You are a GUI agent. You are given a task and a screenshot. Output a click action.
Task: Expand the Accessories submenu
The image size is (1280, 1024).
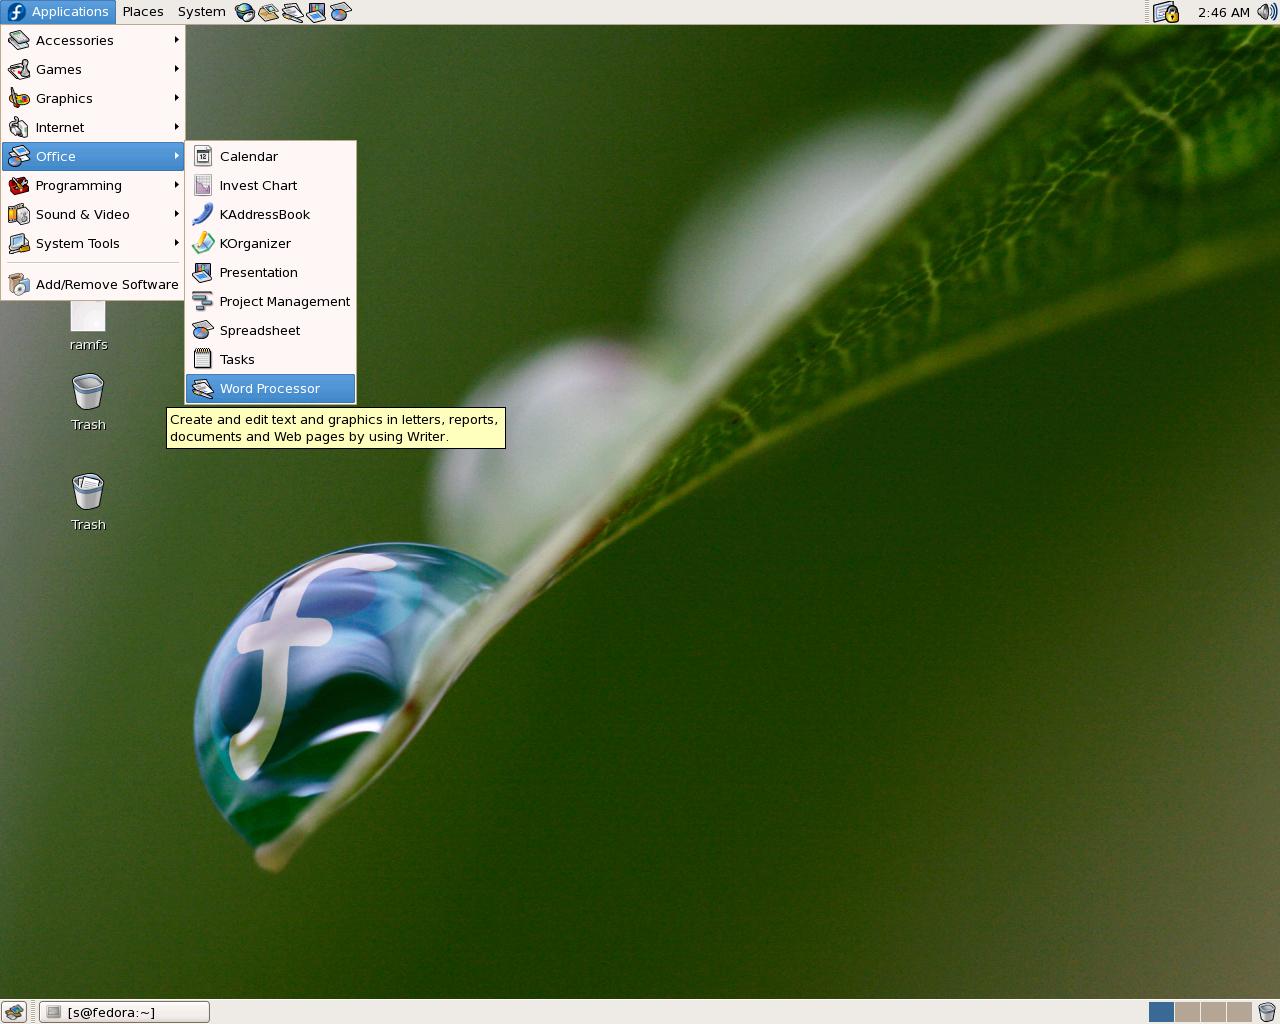point(93,40)
